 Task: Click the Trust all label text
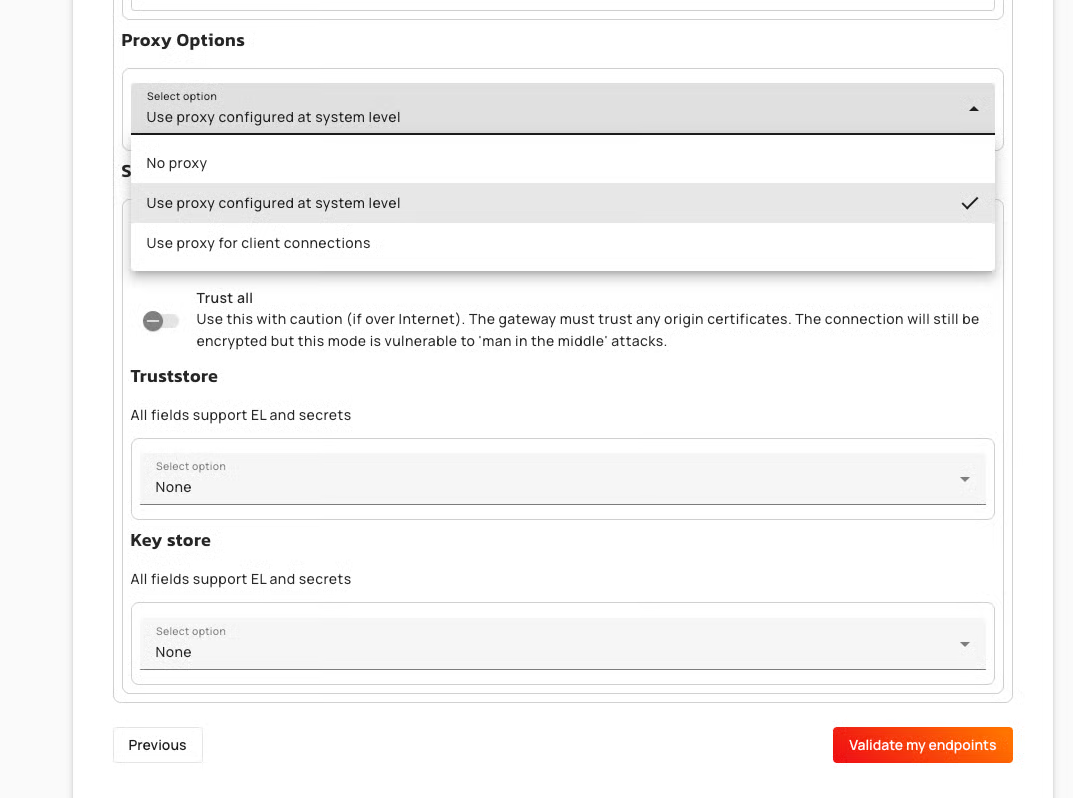(224, 298)
